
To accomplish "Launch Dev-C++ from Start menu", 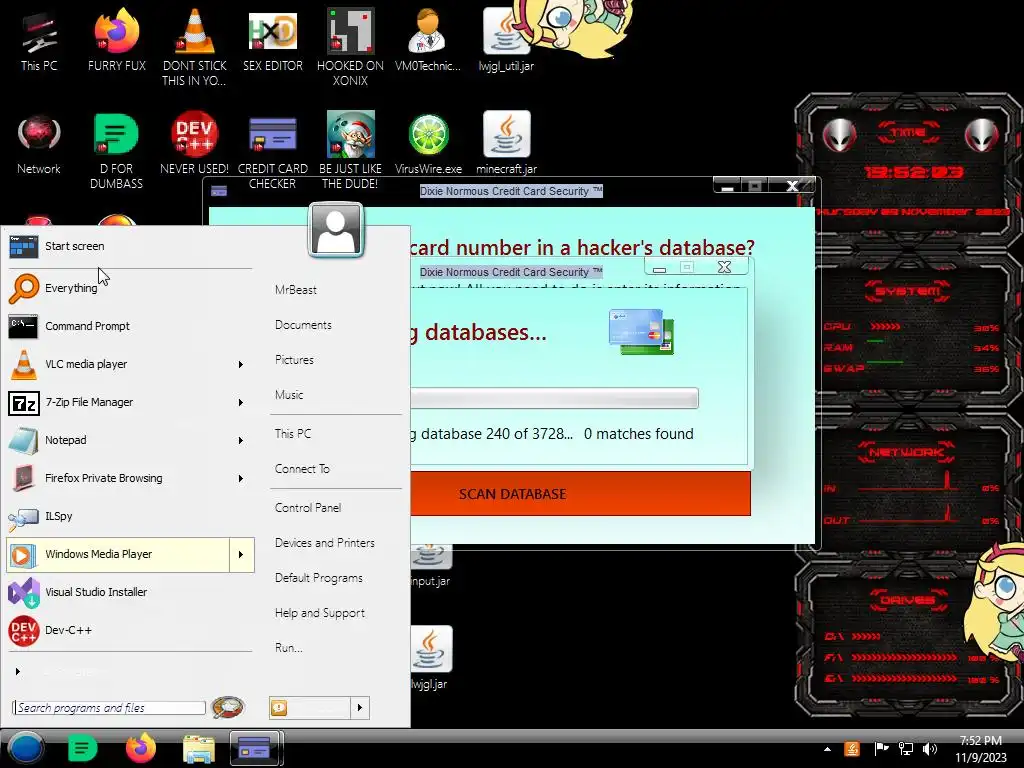I will pos(129,630).
